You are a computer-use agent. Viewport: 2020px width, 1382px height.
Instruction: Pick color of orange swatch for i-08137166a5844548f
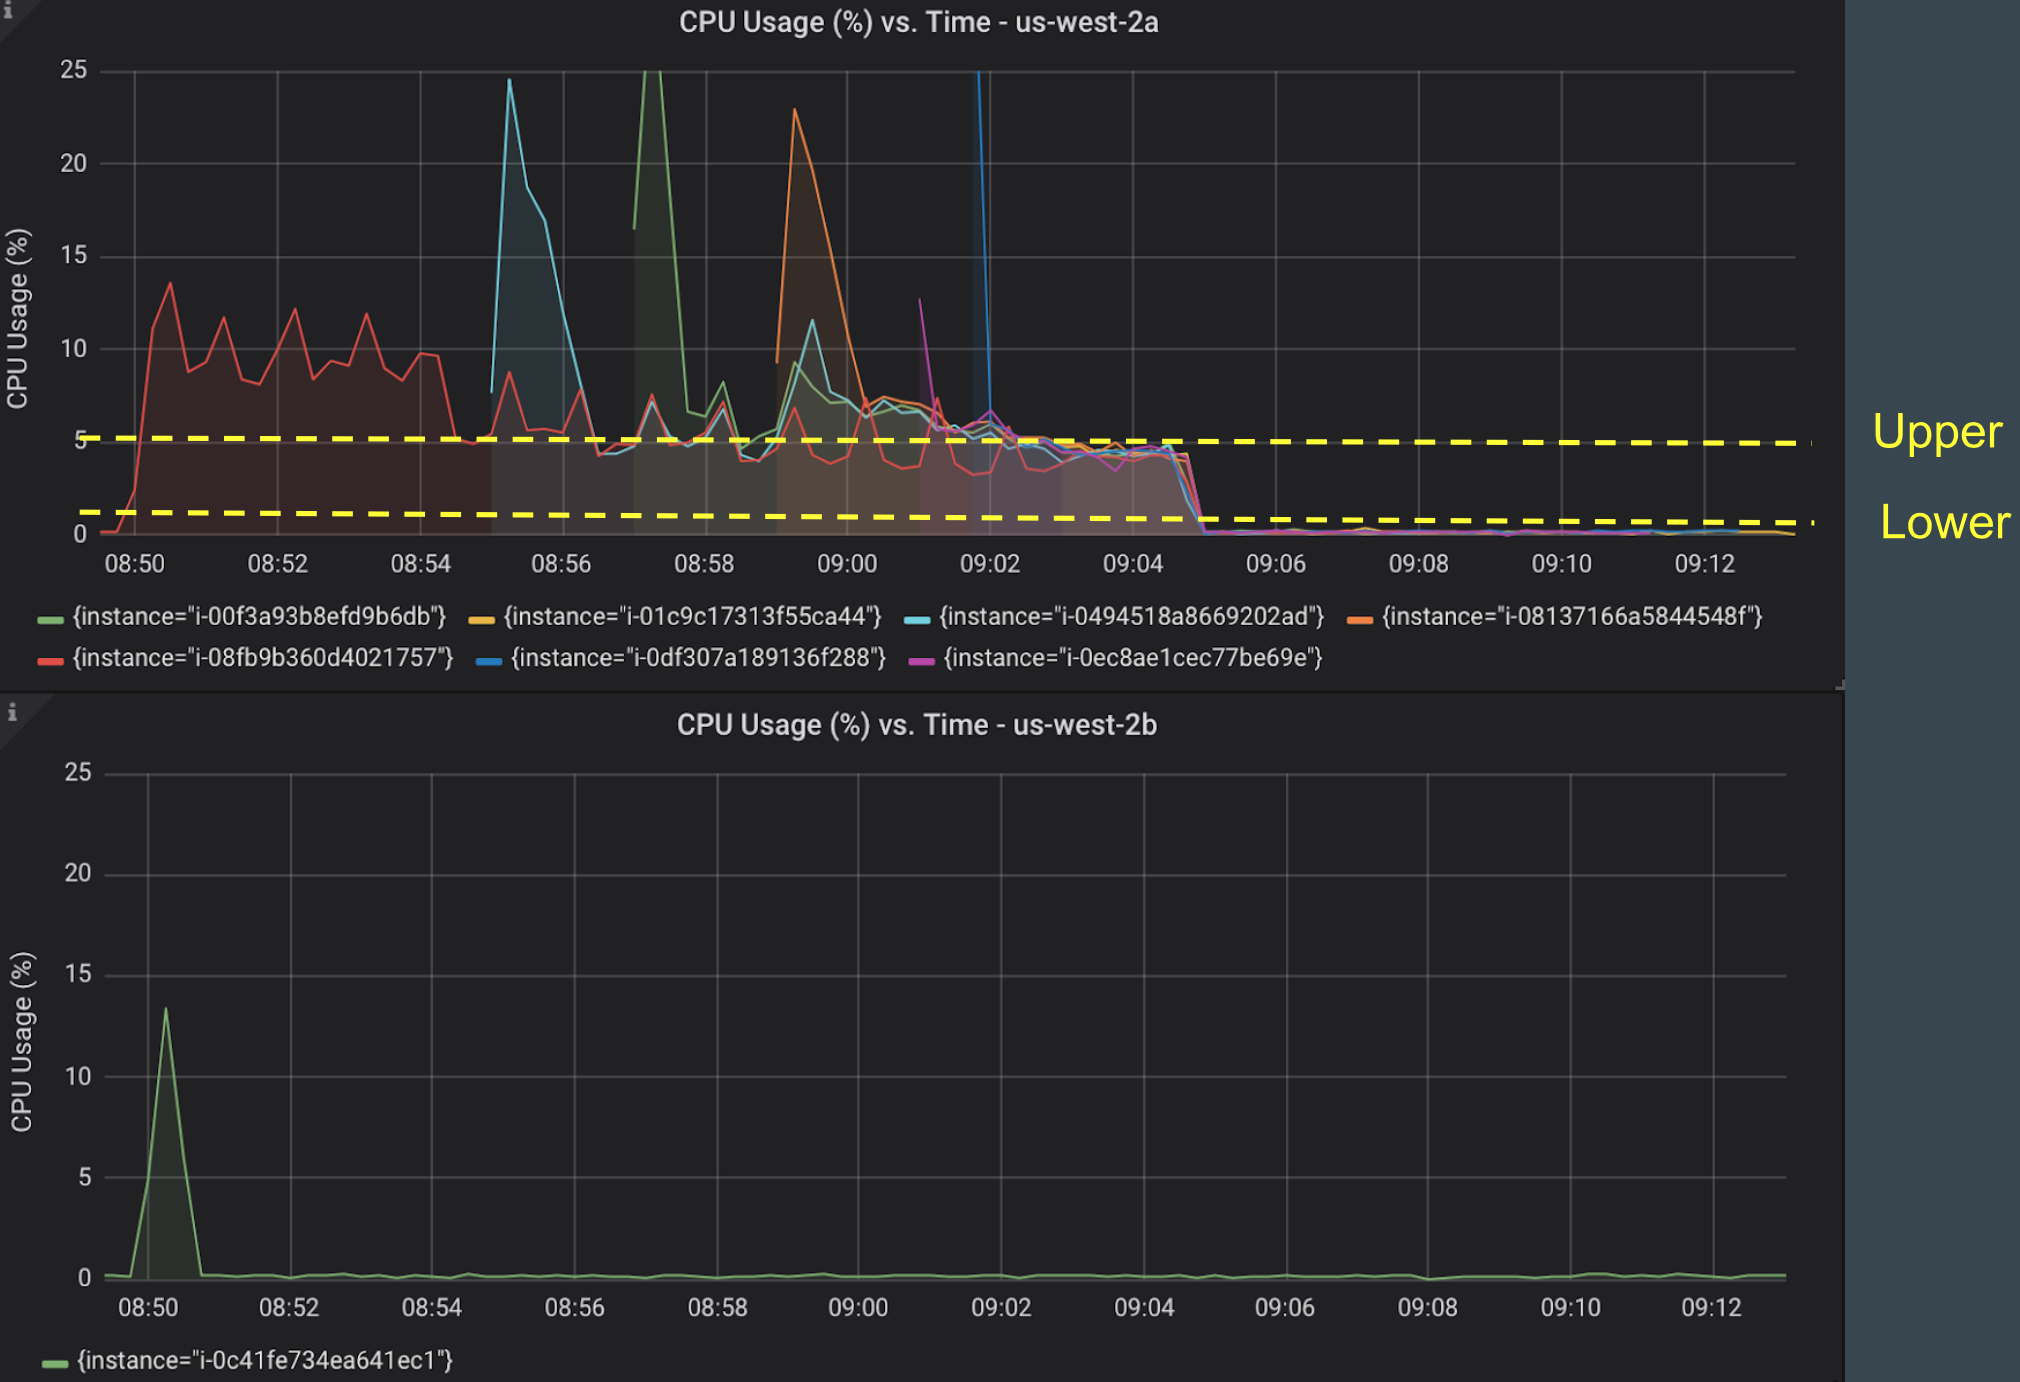(1359, 620)
